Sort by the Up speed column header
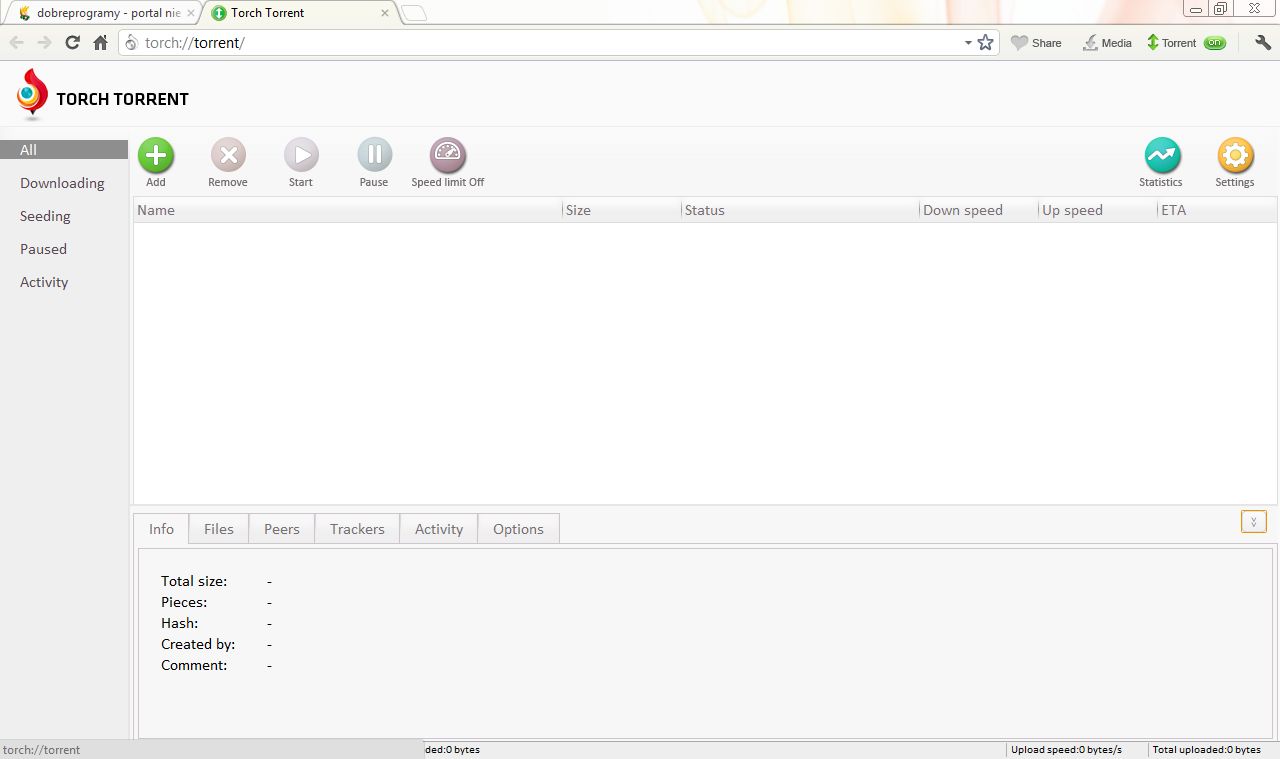 pos(1097,210)
